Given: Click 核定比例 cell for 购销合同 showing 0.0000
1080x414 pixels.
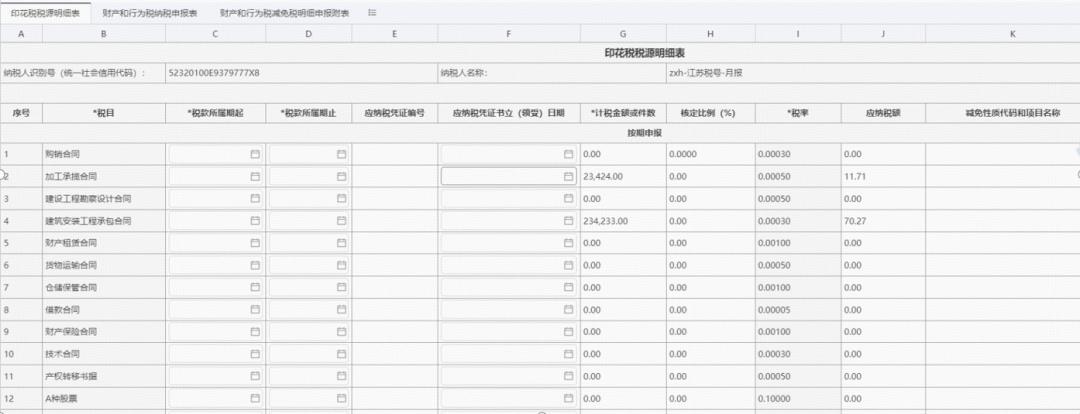Looking at the screenshot, I should tap(710, 154).
